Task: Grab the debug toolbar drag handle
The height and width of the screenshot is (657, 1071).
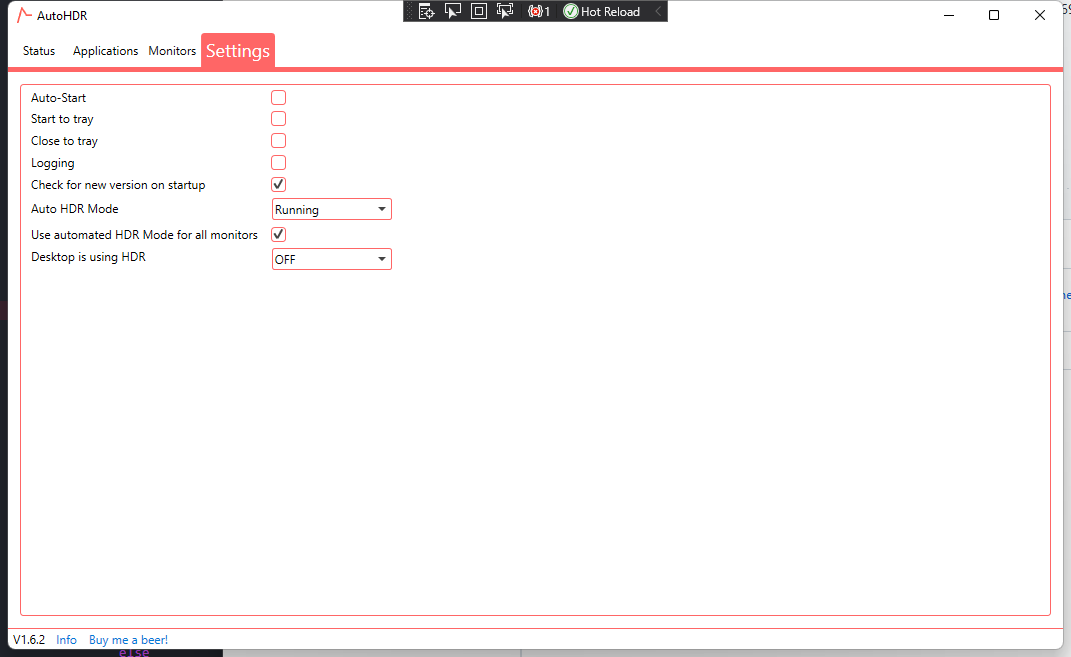Action: 410,11
